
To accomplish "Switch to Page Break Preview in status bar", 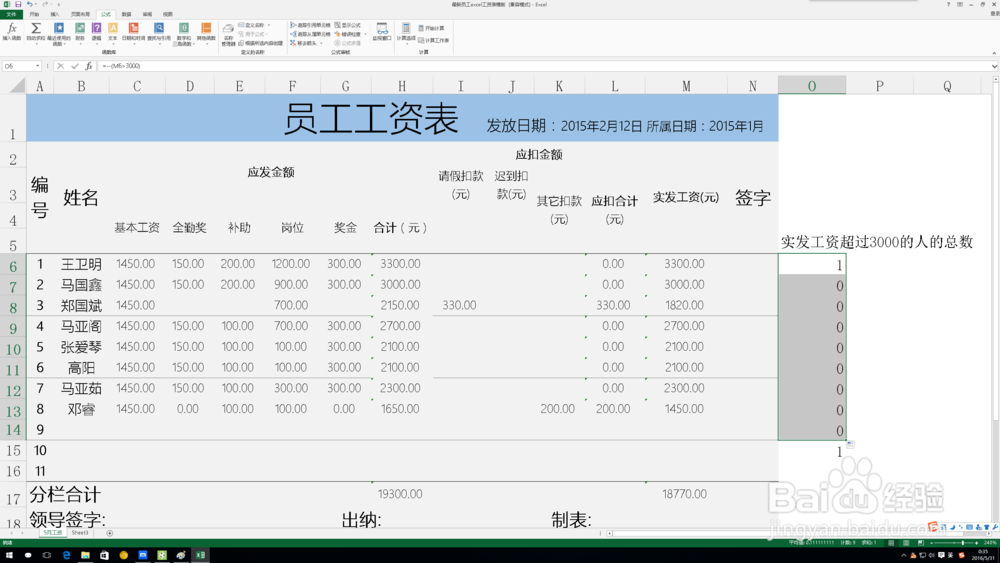I will pos(920,543).
